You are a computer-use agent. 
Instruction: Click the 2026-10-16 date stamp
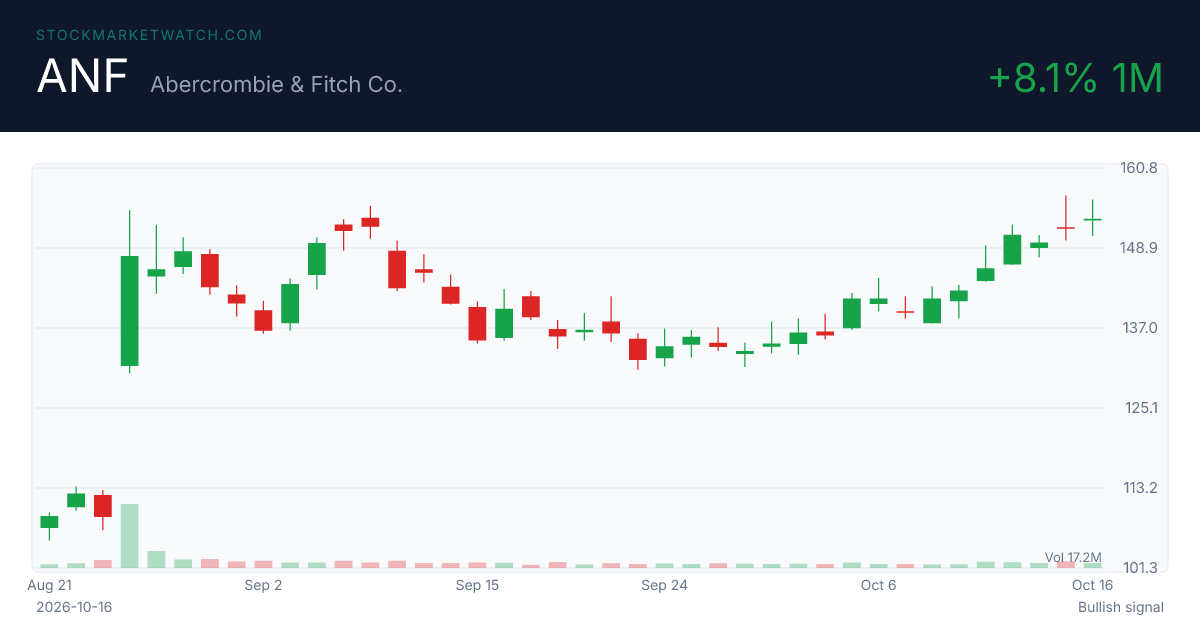click(x=74, y=607)
